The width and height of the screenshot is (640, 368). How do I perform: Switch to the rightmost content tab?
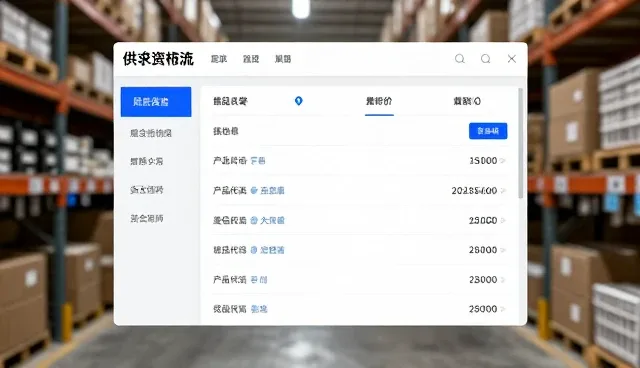[x=467, y=101]
